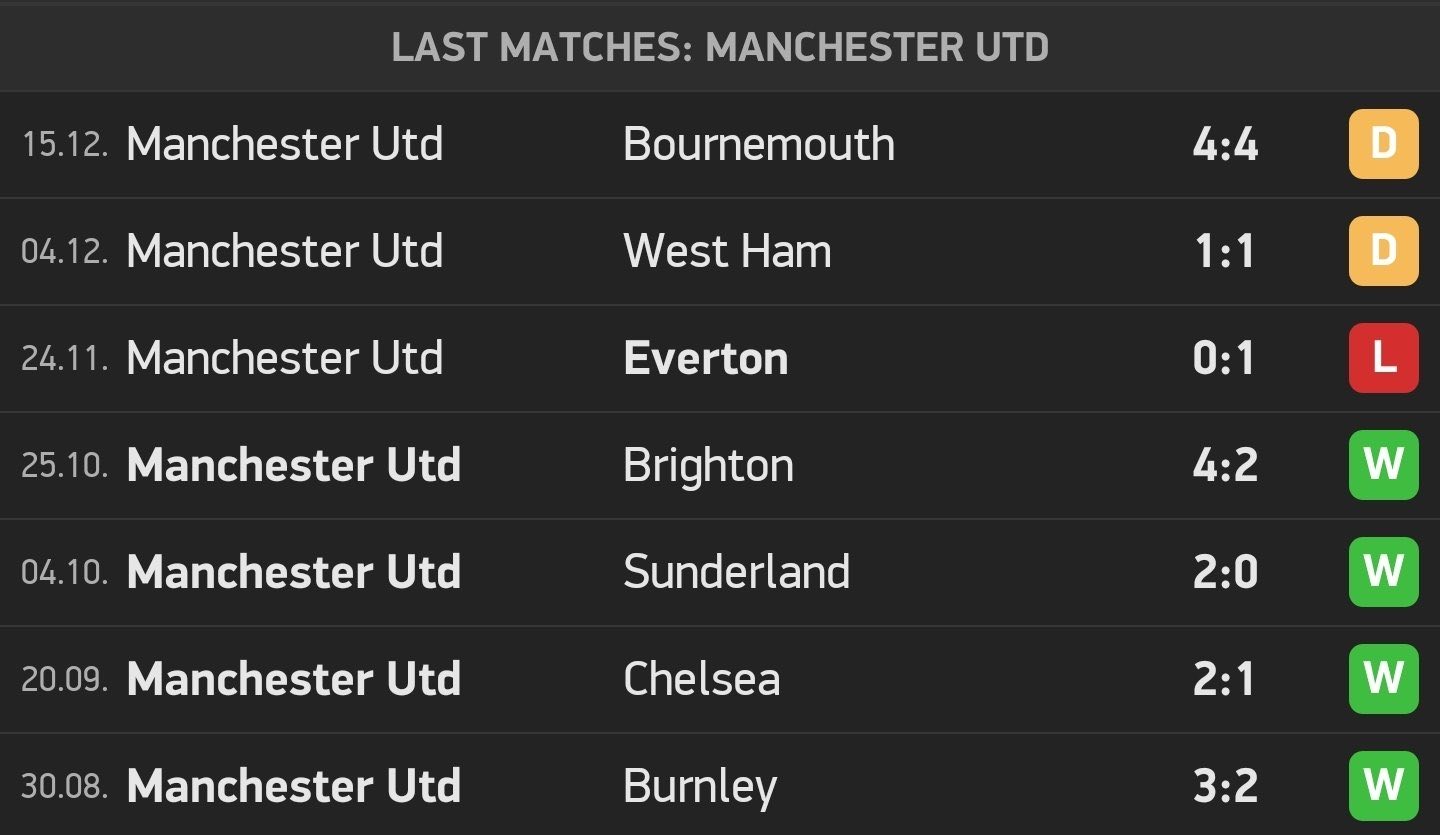Screen dimensions: 1440x835
Task: Open Manchester Utd in the Chelsea row
Action: click(294, 679)
